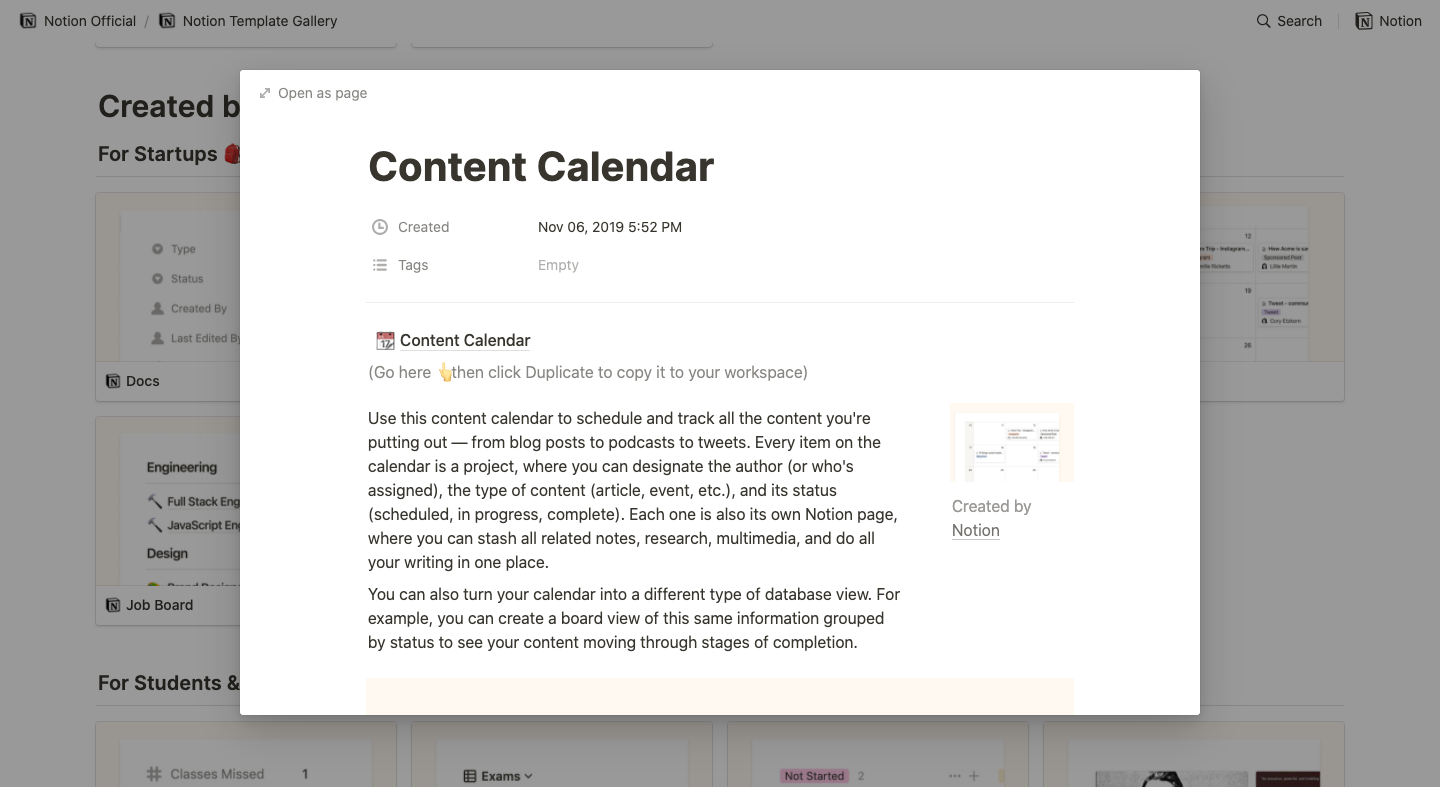Go to Notion Official breadcrumb item
1440x787 pixels.
[x=89, y=21]
